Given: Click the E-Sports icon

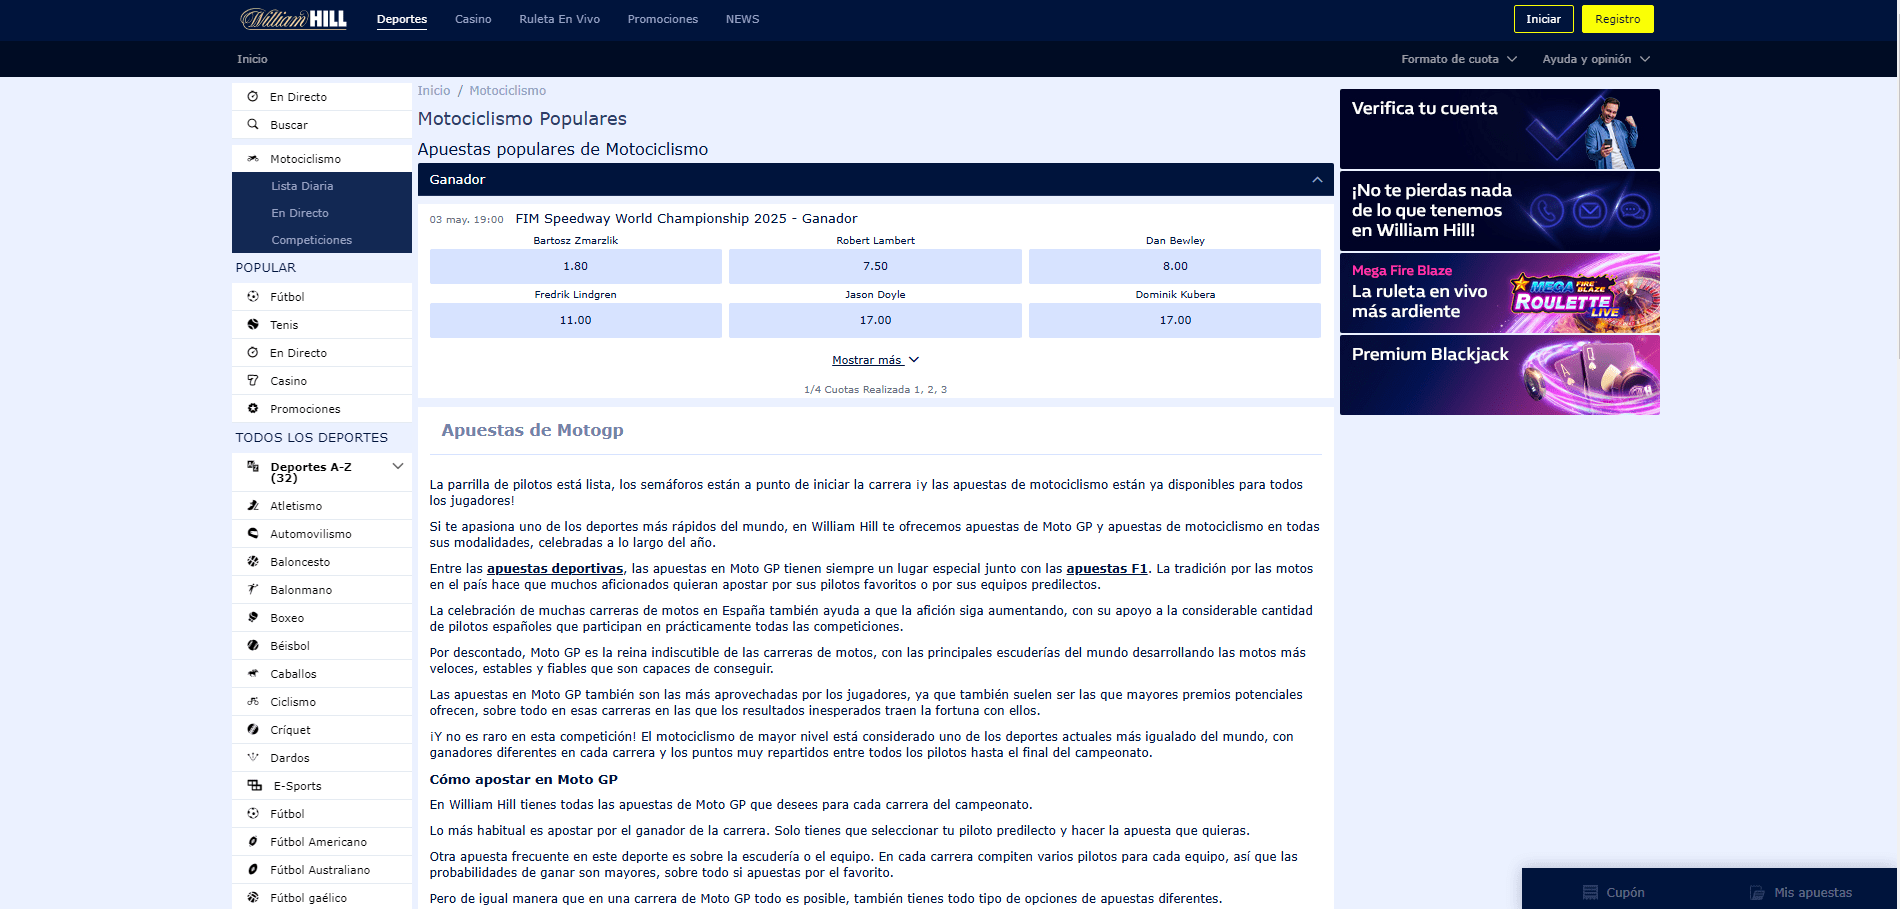Looking at the screenshot, I should point(255,786).
